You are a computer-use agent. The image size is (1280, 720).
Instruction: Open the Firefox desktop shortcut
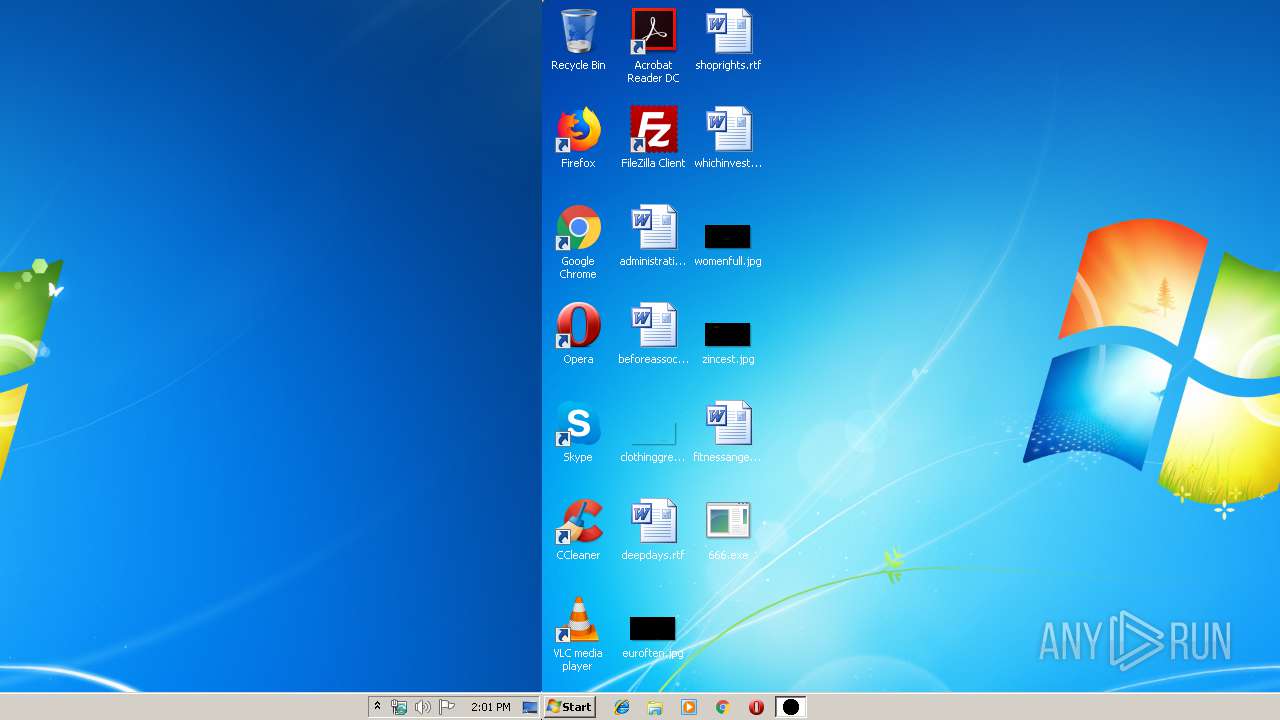coord(578,138)
